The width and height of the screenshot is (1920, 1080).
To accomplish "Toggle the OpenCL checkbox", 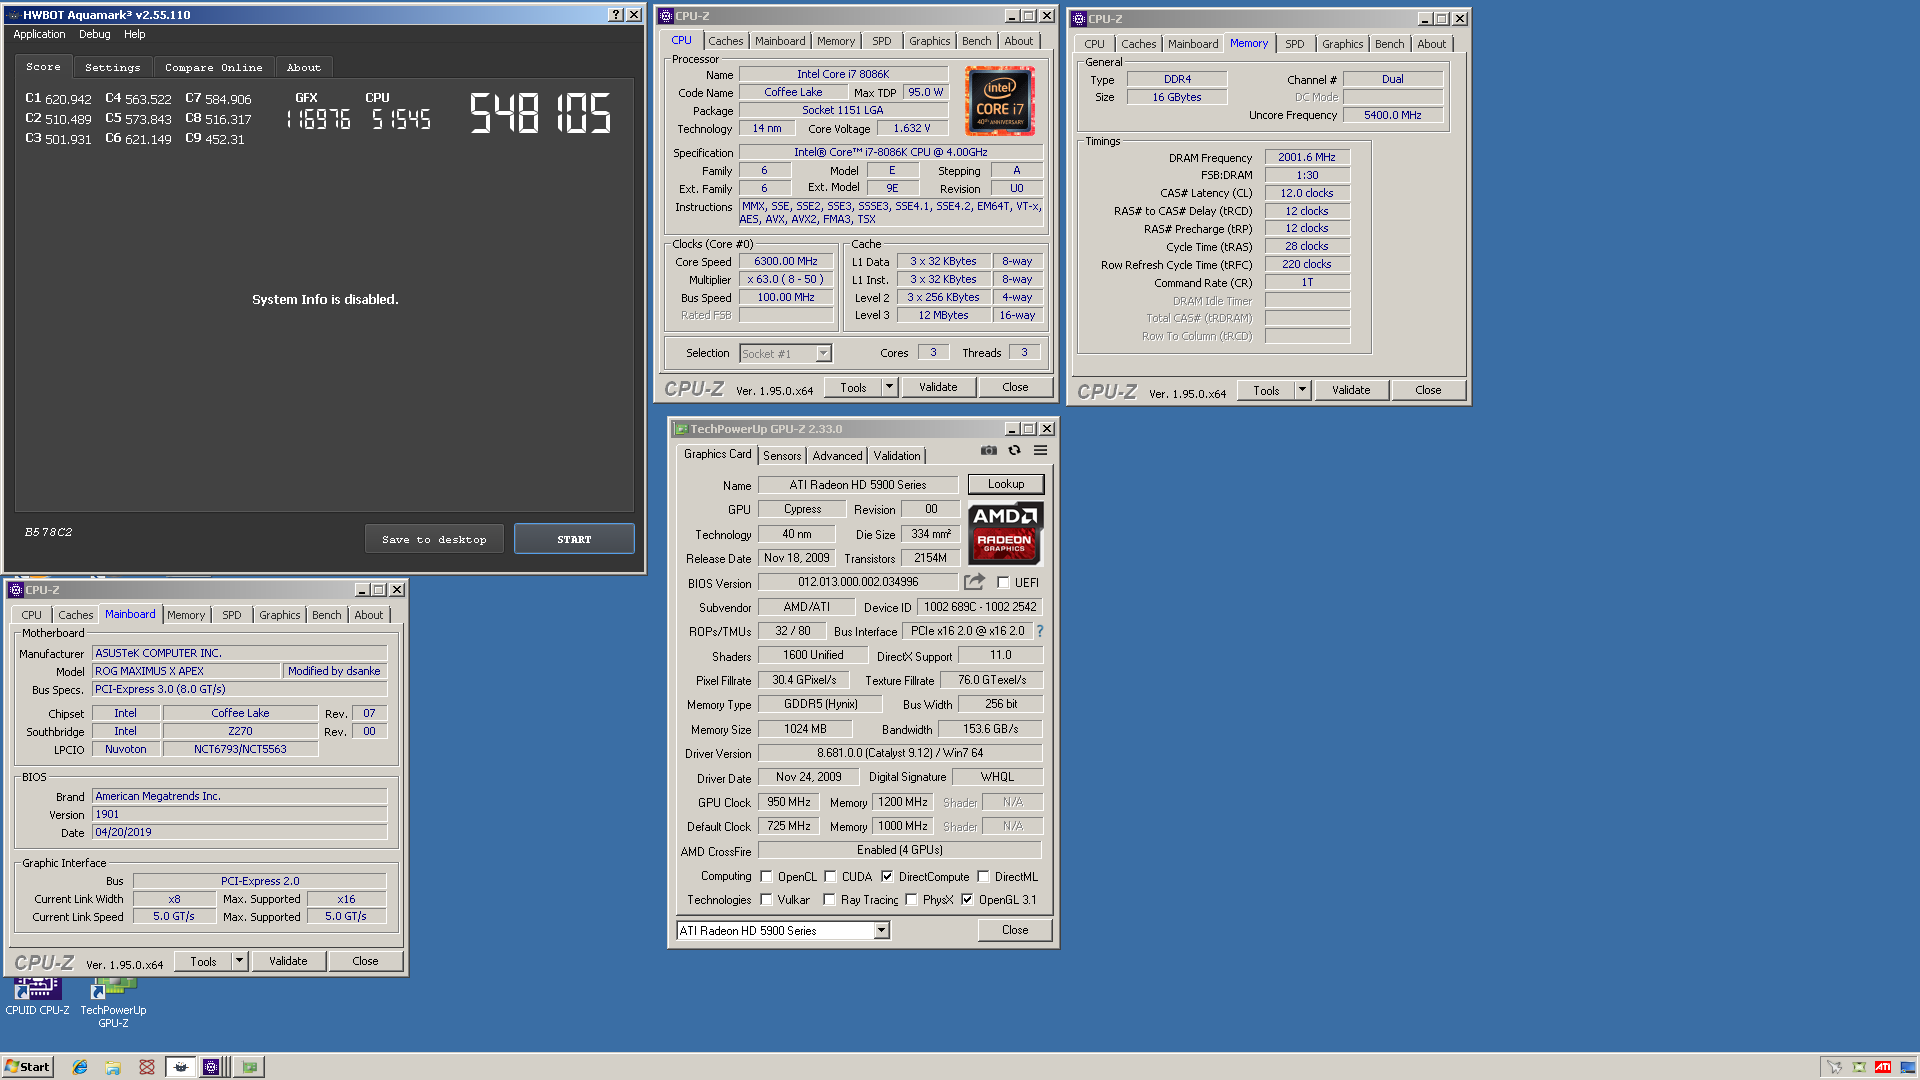I will pos(766,877).
